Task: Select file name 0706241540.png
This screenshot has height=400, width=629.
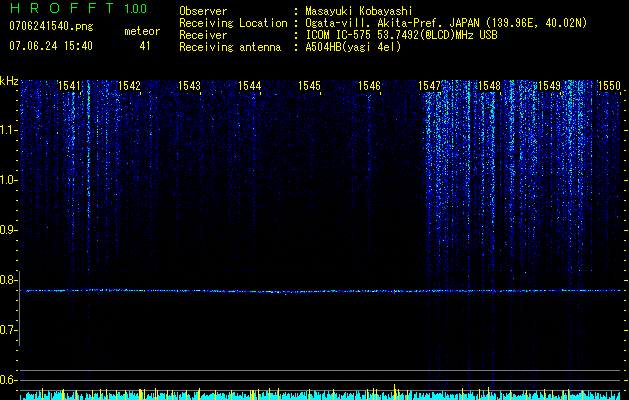Action: 51,26
